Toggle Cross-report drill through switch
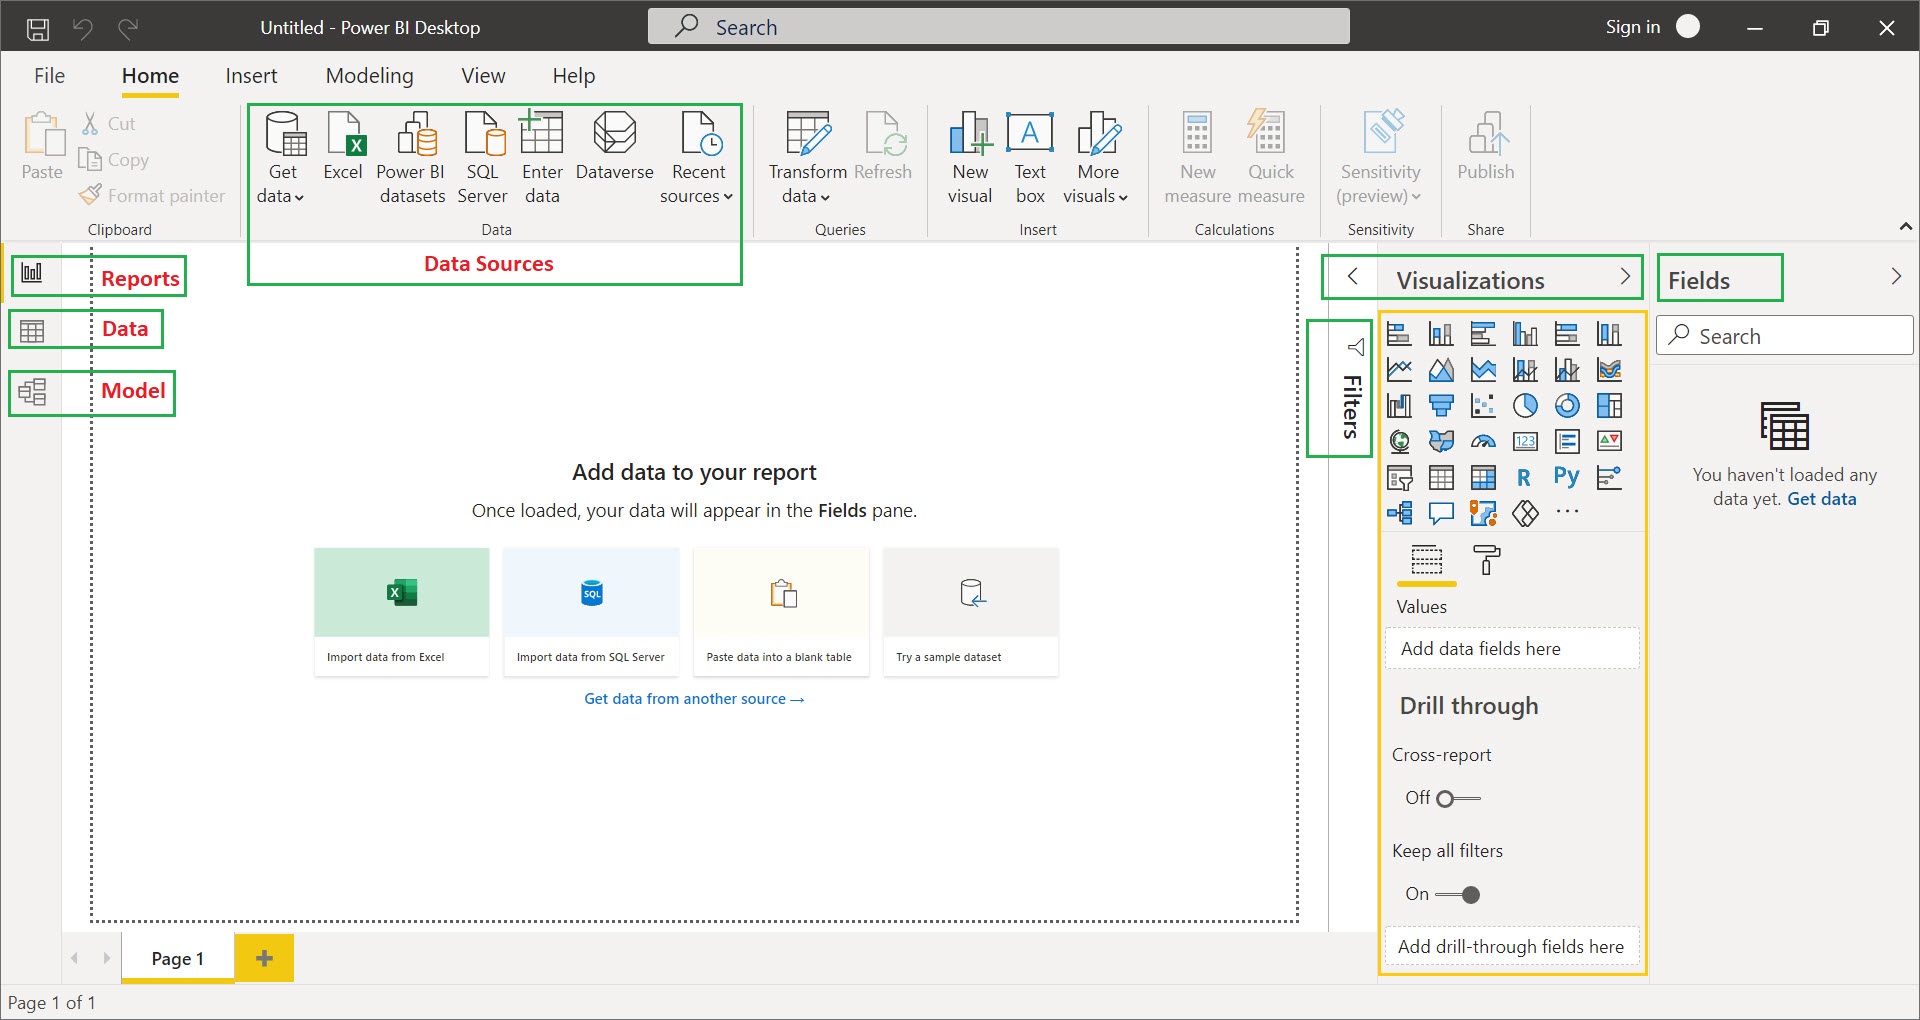 tap(1457, 798)
